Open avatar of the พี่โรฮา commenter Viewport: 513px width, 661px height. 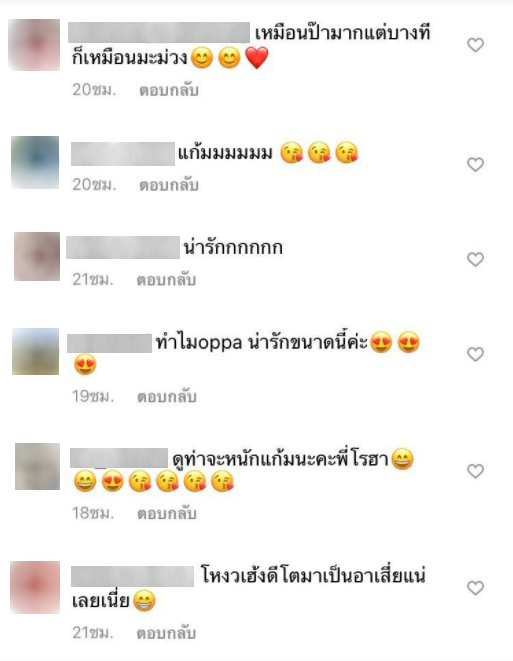coord(38,466)
